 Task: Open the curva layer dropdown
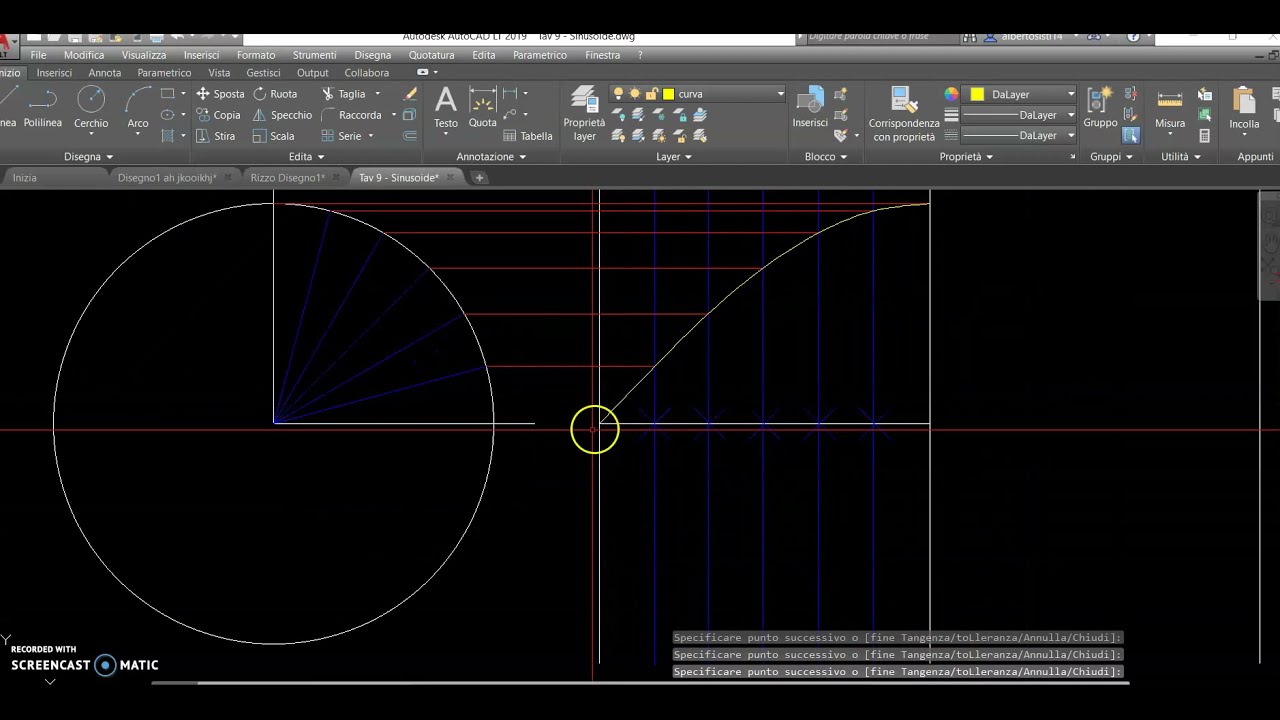coord(780,94)
